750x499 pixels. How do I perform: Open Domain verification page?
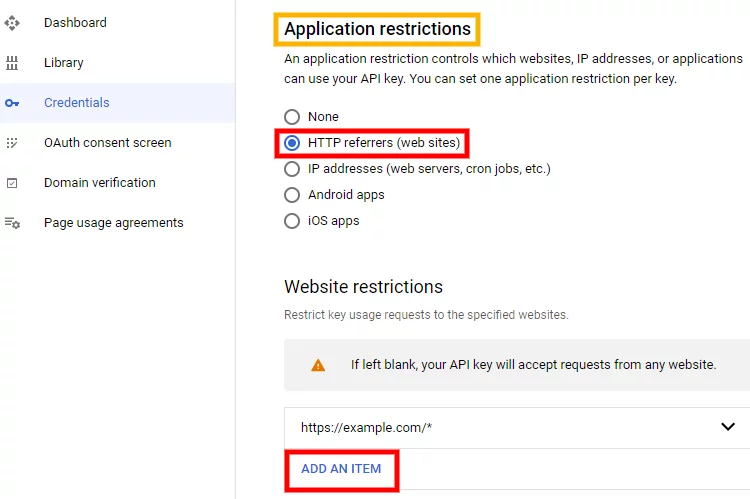tap(99, 183)
